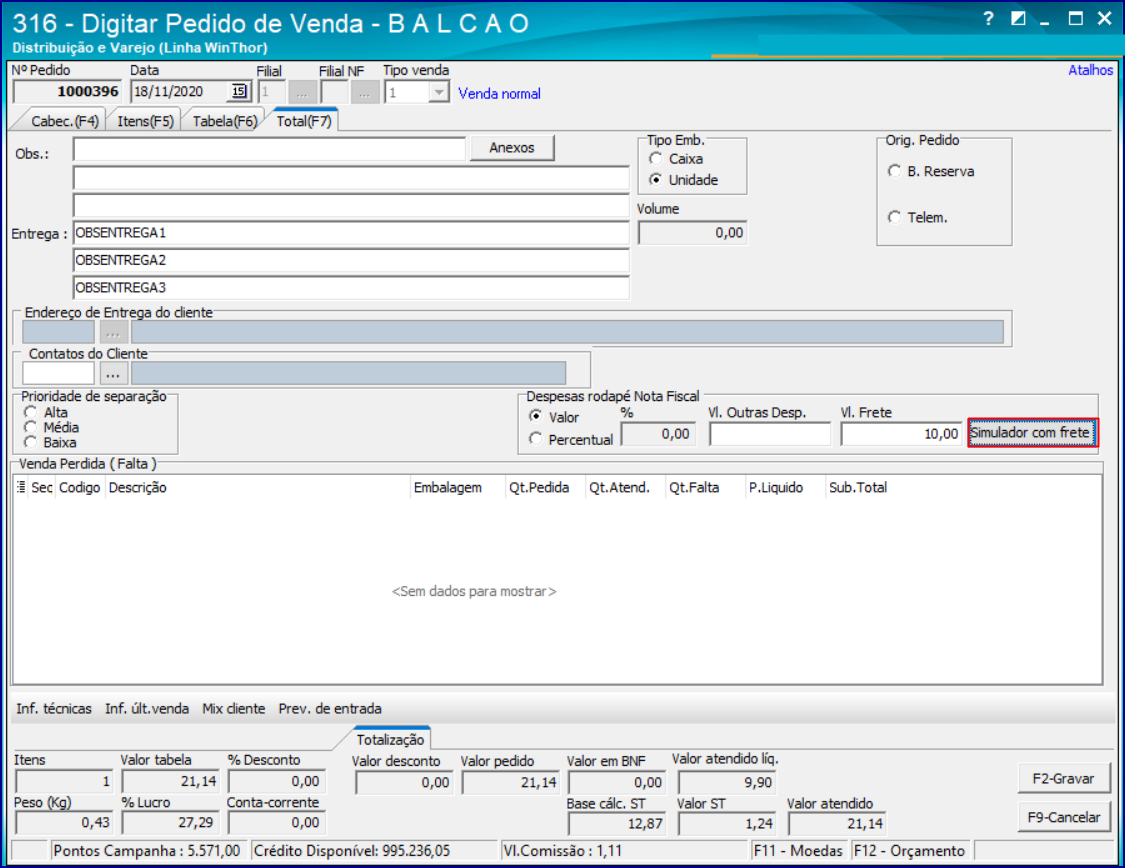Switch to the Cabec.(F4) tab
The height and width of the screenshot is (868, 1125).
[x=65, y=121]
